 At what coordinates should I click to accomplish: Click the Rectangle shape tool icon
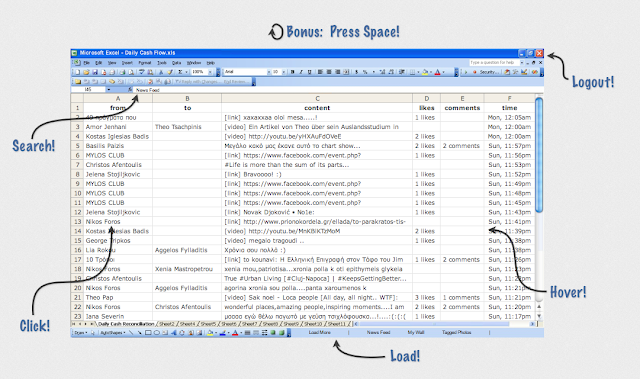(148, 332)
